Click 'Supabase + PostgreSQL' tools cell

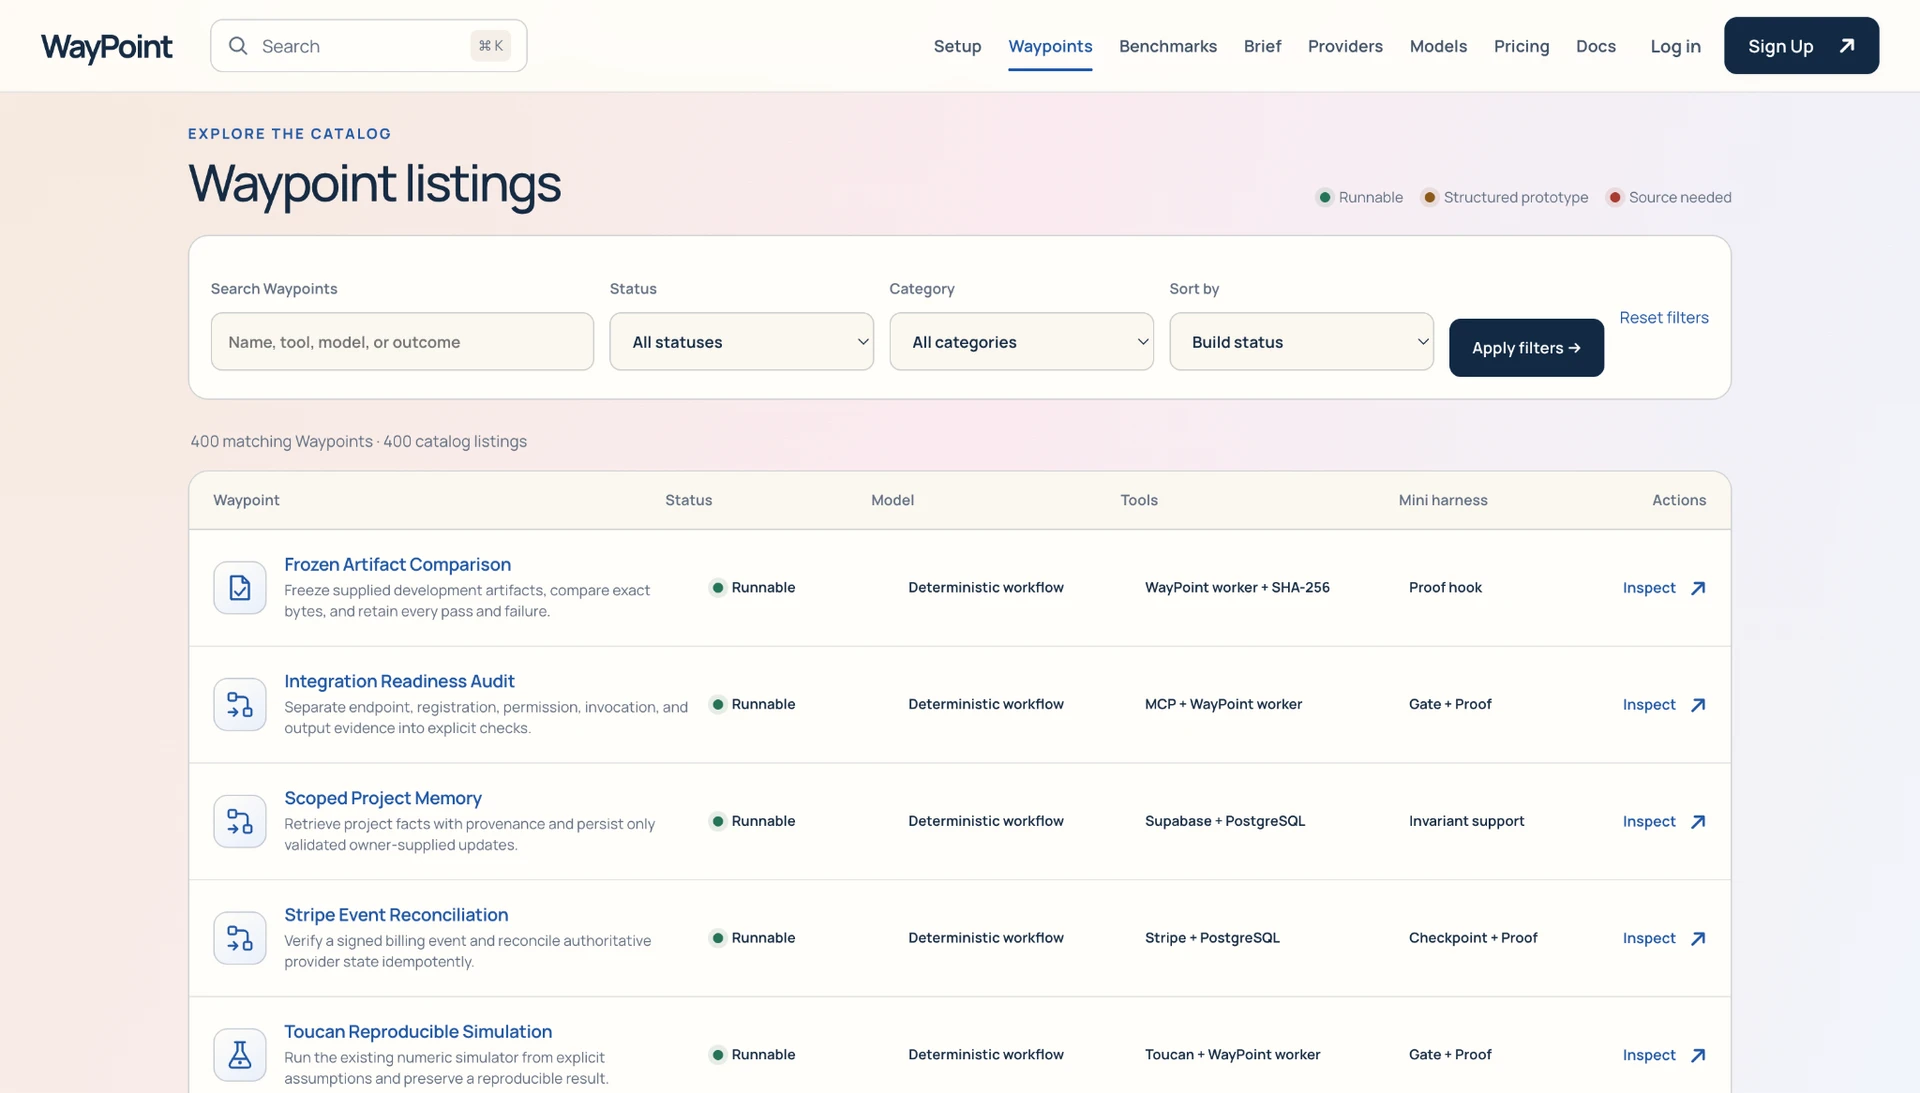1225,822
